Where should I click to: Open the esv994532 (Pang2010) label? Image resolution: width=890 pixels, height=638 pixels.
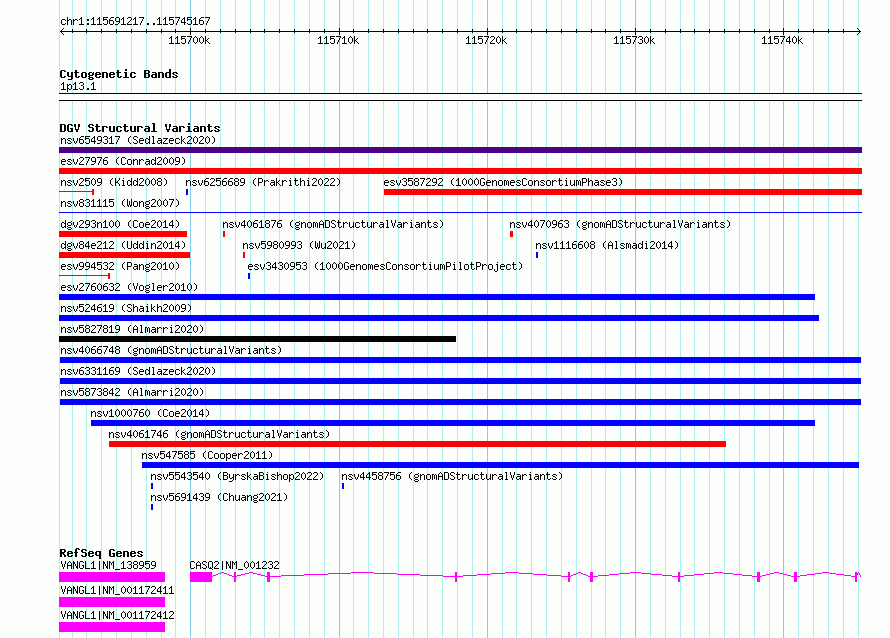click(x=120, y=266)
